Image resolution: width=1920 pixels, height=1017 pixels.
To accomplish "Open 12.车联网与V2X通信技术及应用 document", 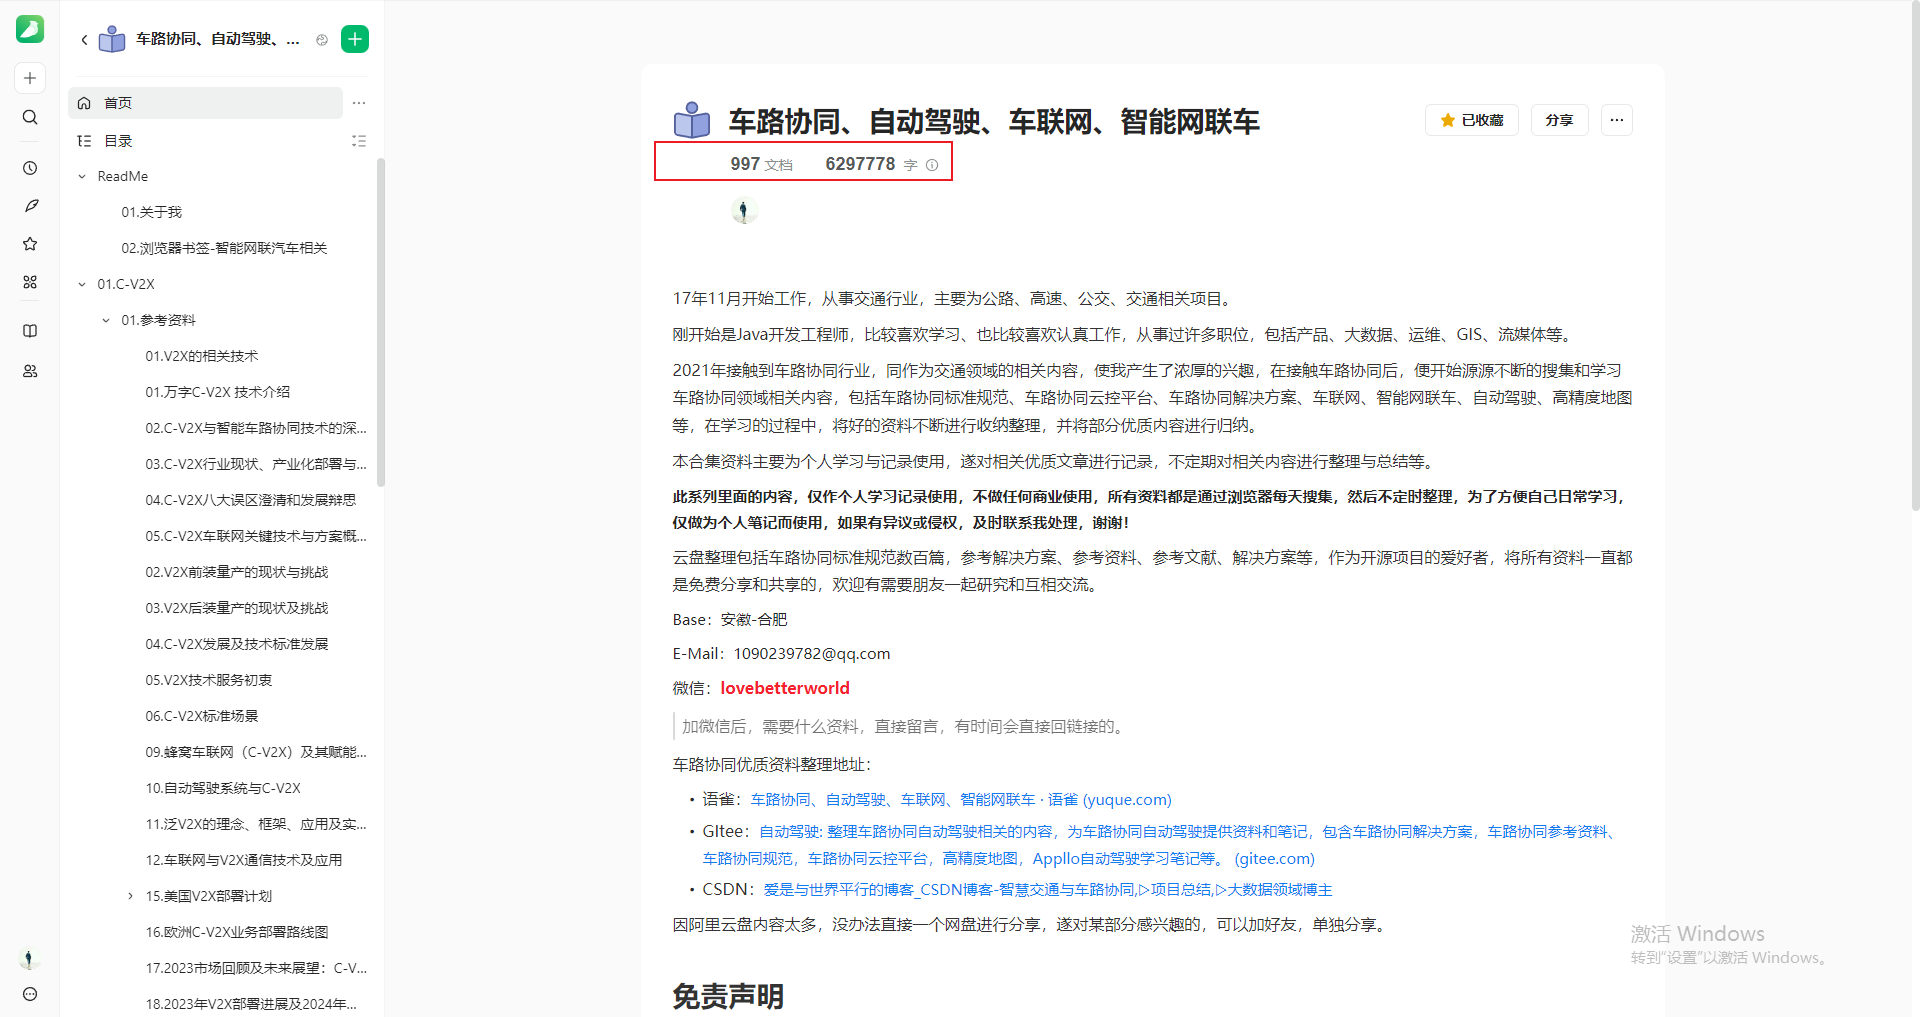I will tap(243, 860).
